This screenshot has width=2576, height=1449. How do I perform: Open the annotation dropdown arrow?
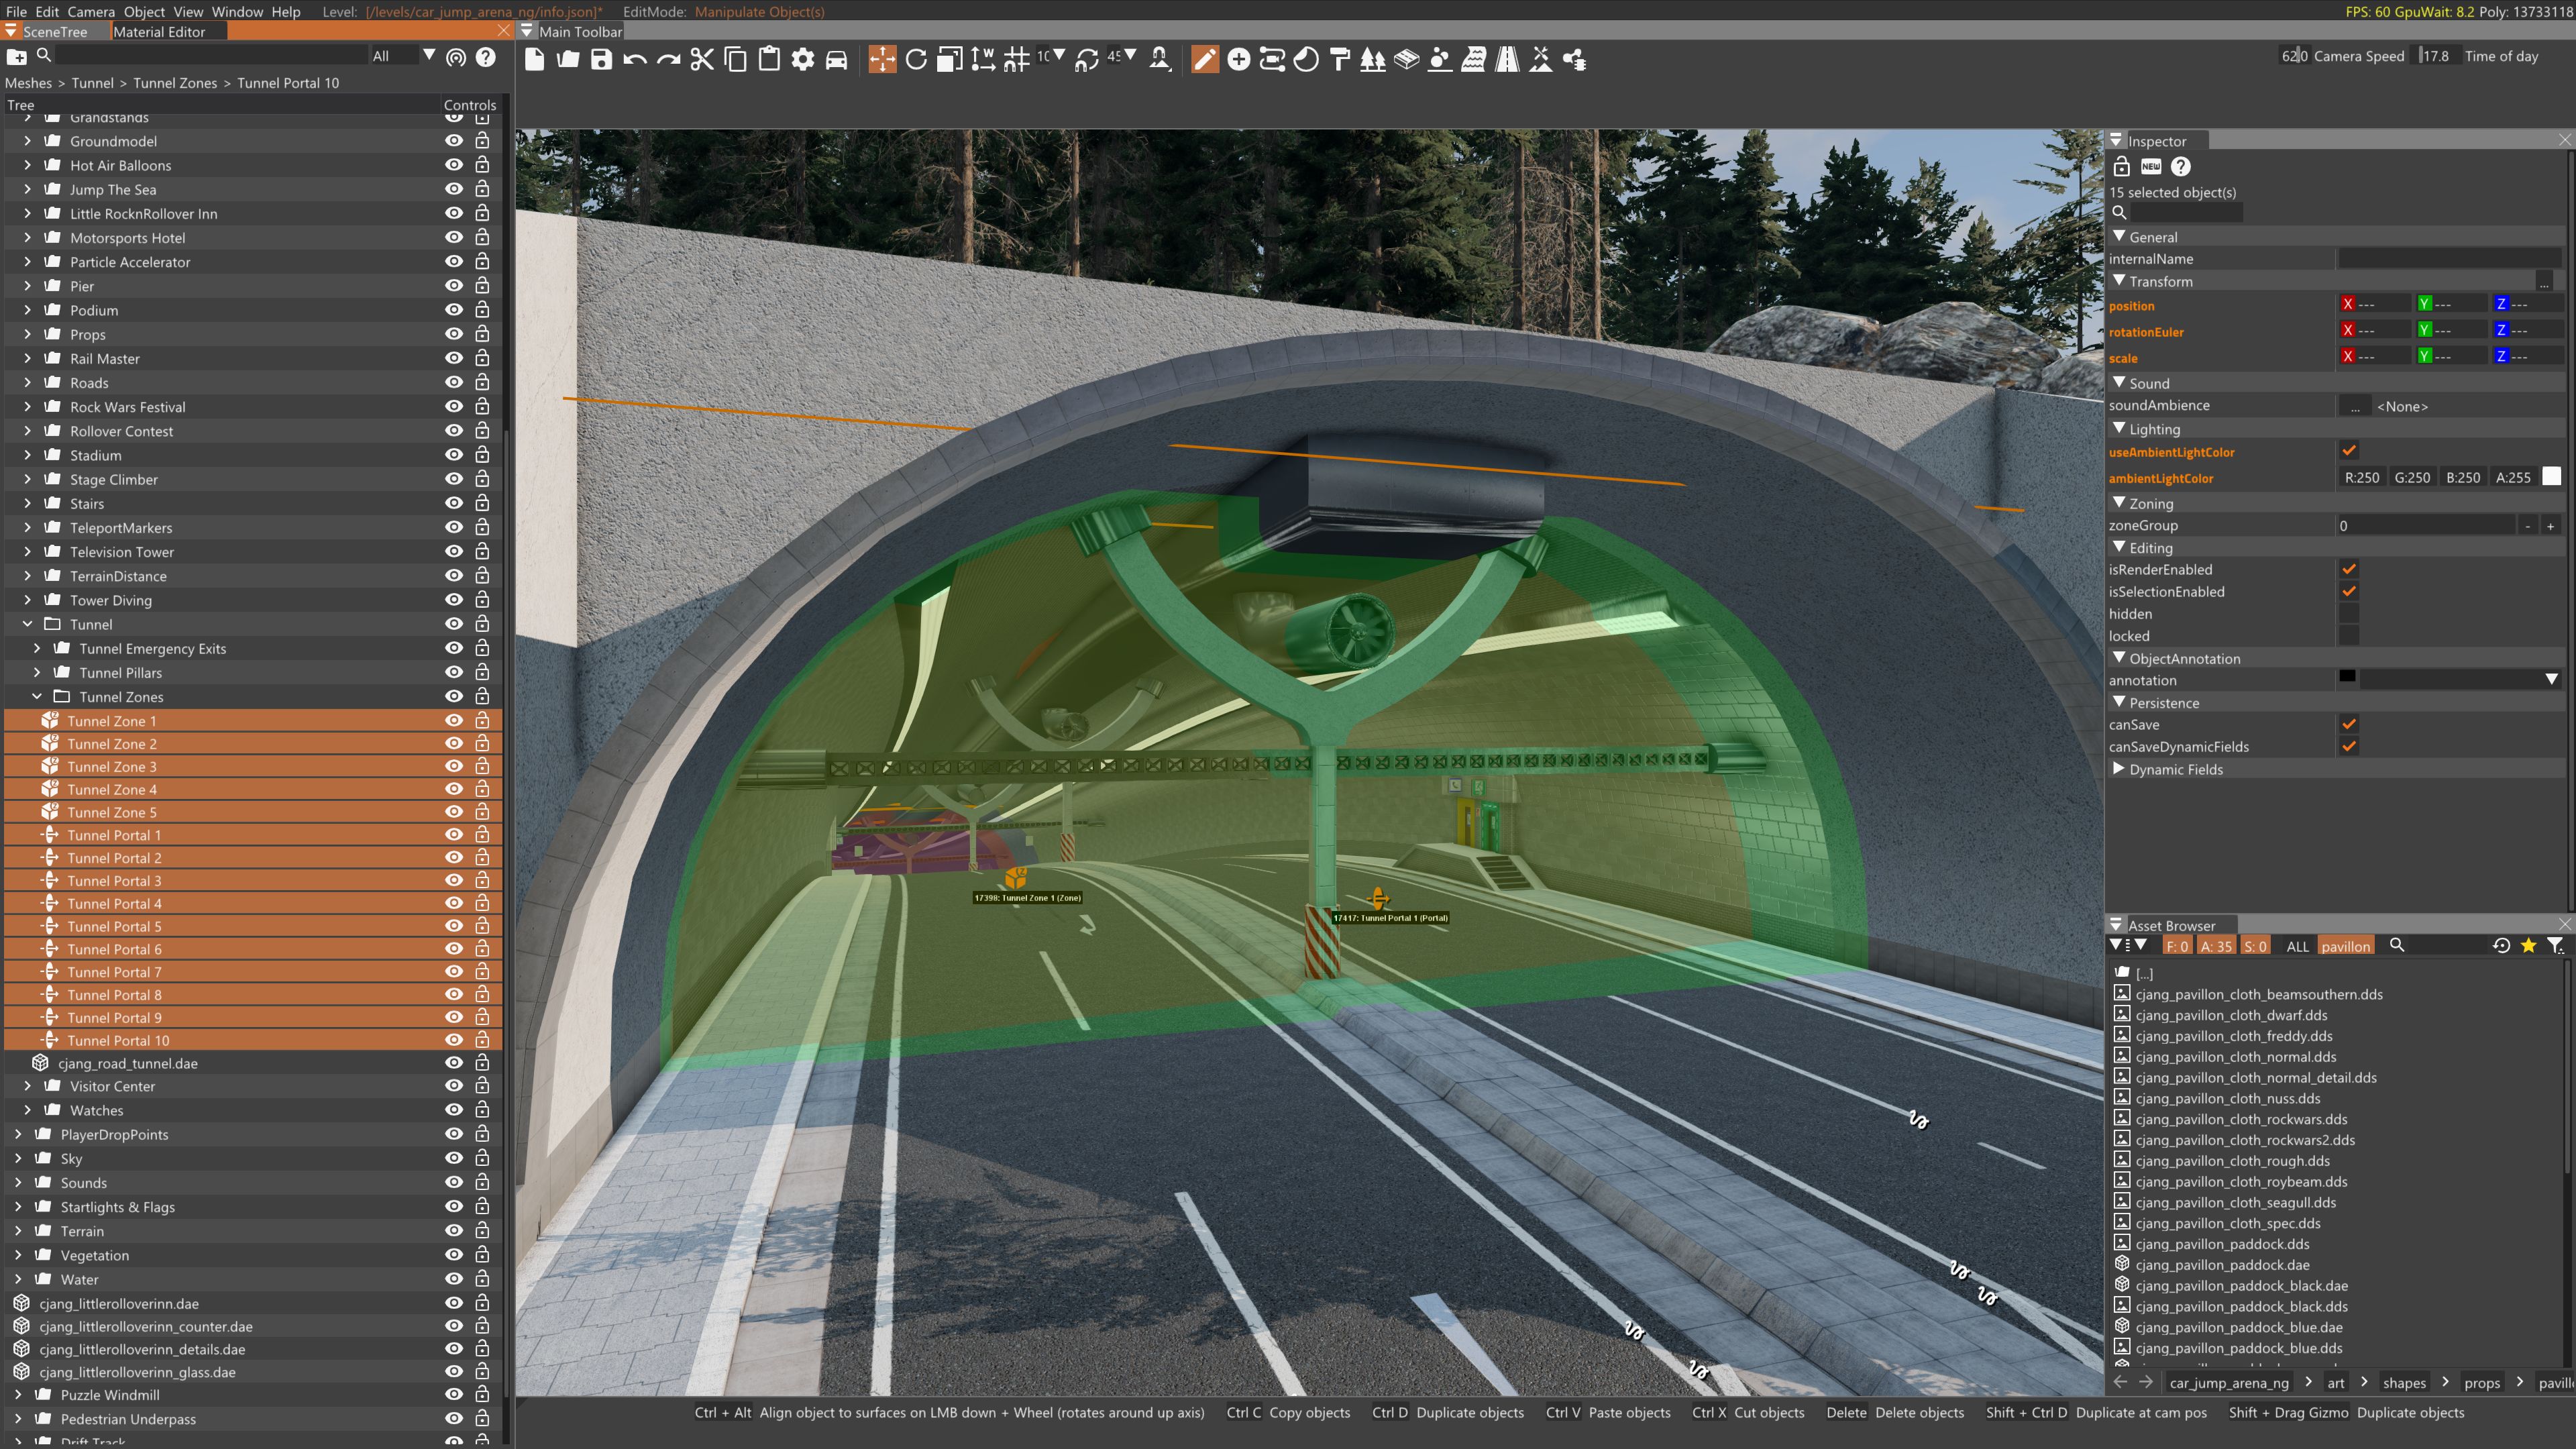2551,679
